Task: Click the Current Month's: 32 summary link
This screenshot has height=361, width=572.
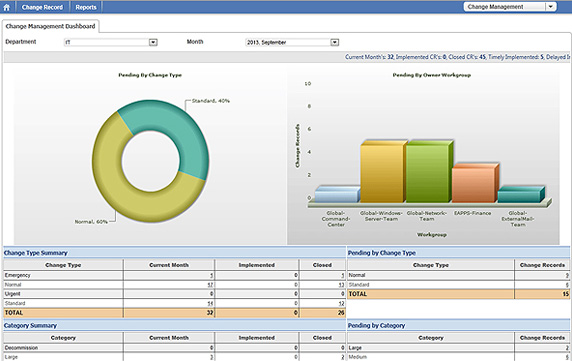Action: click(x=370, y=57)
